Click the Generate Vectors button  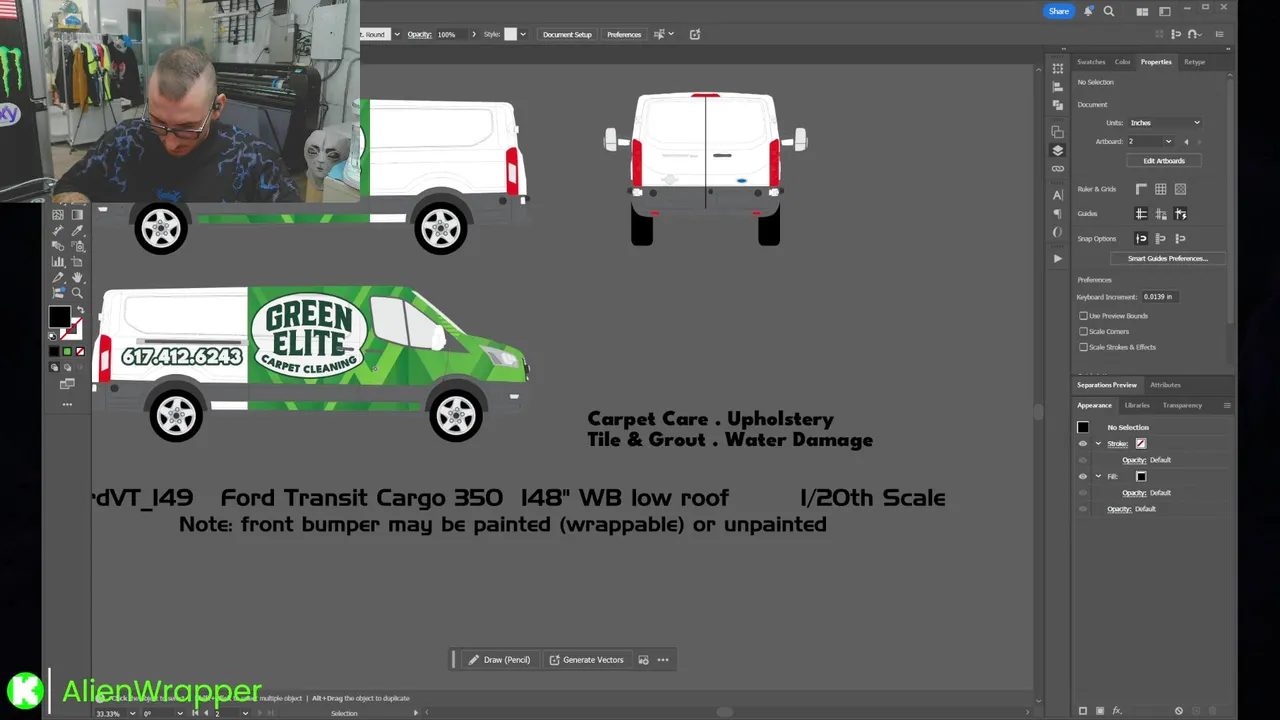pyautogui.click(x=586, y=660)
